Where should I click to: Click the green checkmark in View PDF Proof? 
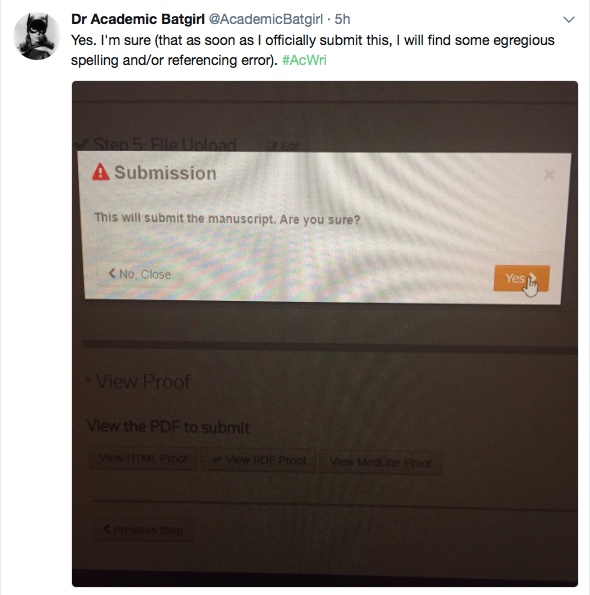pos(217,459)
